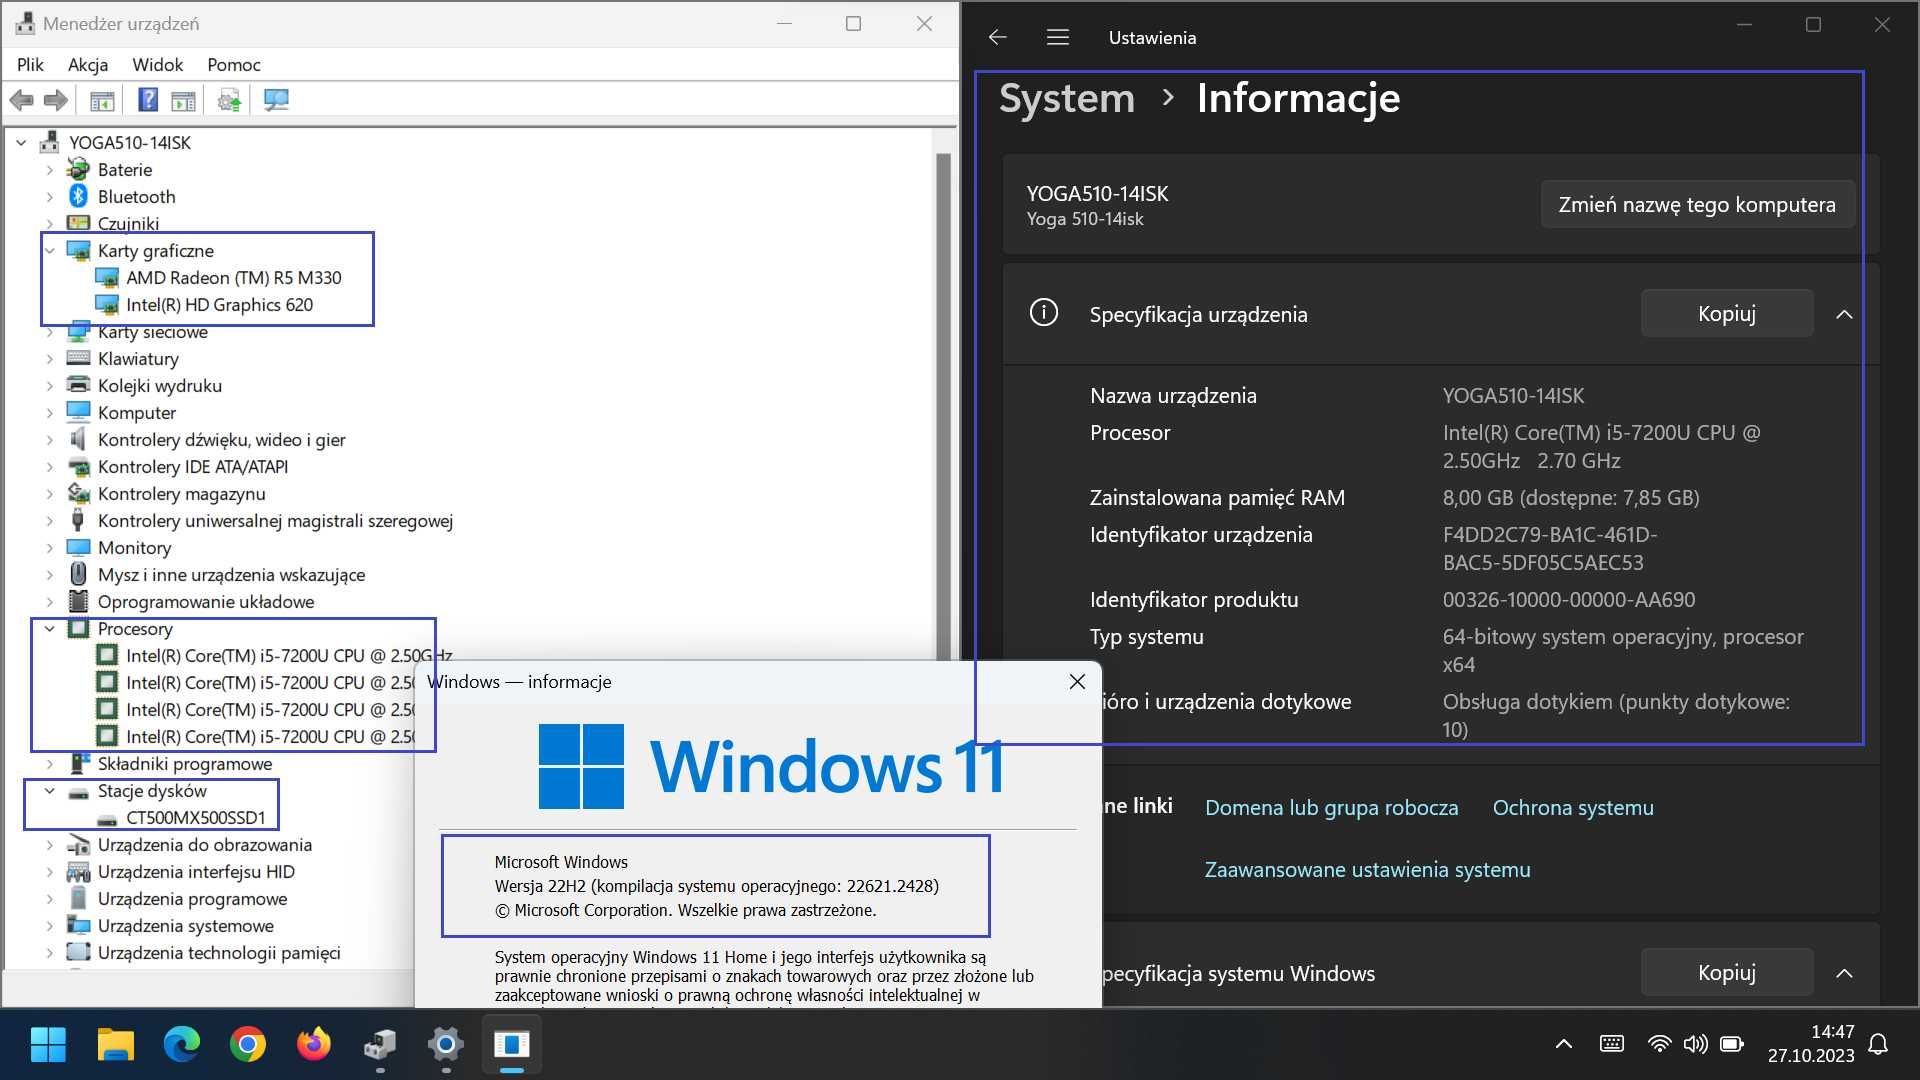Launch Microsoft Edge from the taskbar
Screen dimensions: 1920x1080
point(181,1045)
